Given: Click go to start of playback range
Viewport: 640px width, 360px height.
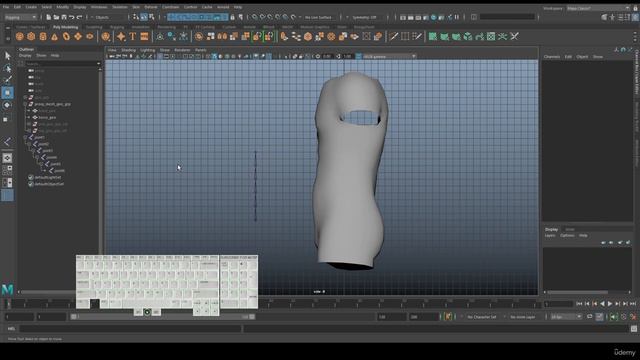Looking at the screenshot, I should point(579,304).
